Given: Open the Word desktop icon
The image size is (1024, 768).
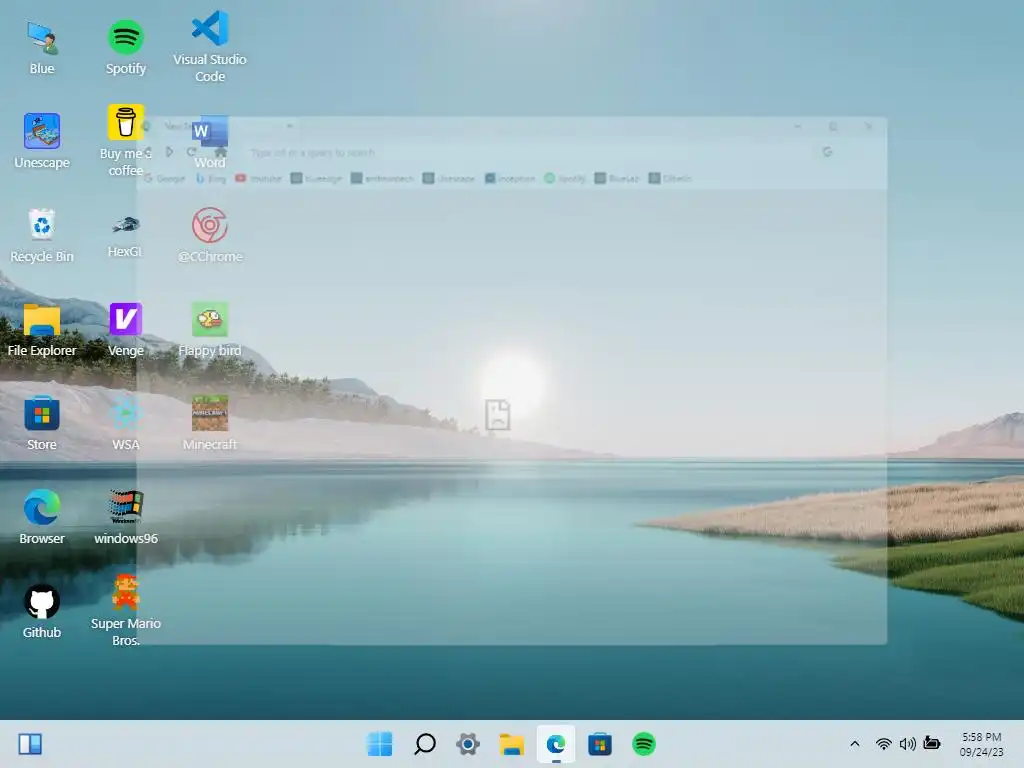Looking at the screenshot, I should click(210, 142).
